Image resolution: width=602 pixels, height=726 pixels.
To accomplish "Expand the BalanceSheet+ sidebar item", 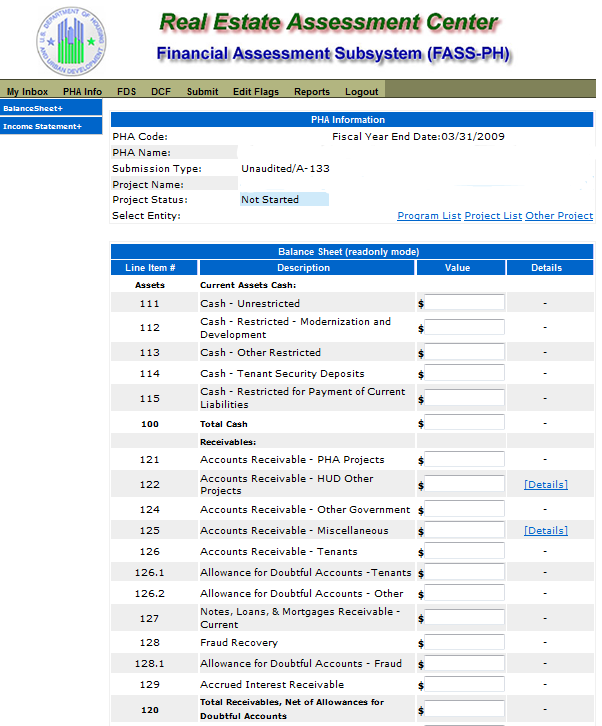I will click(x=33, y=108).
